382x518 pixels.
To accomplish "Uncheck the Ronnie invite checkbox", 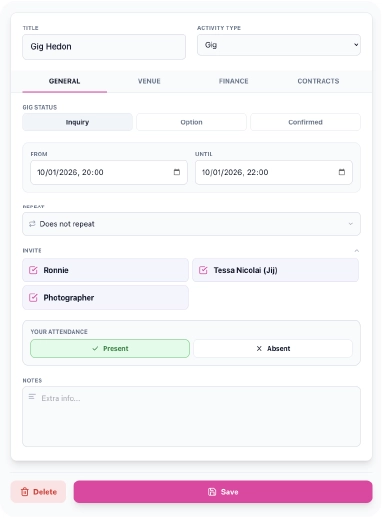I will (33, 270).
